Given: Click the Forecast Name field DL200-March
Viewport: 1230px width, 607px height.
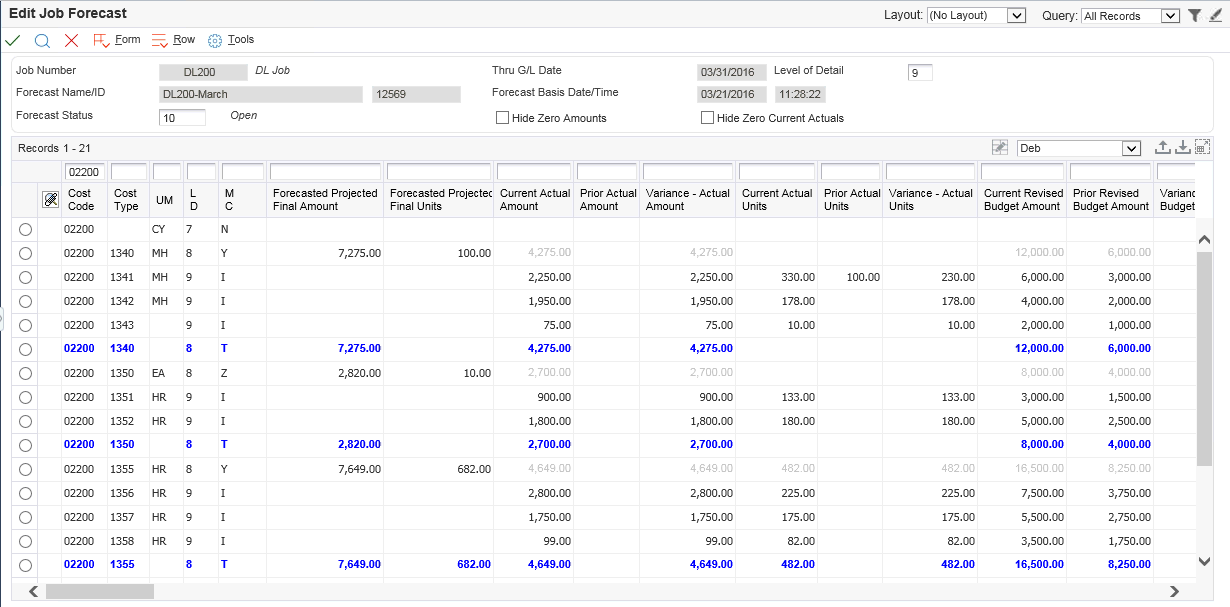Looking at the screenshot, I should point(261,95).
